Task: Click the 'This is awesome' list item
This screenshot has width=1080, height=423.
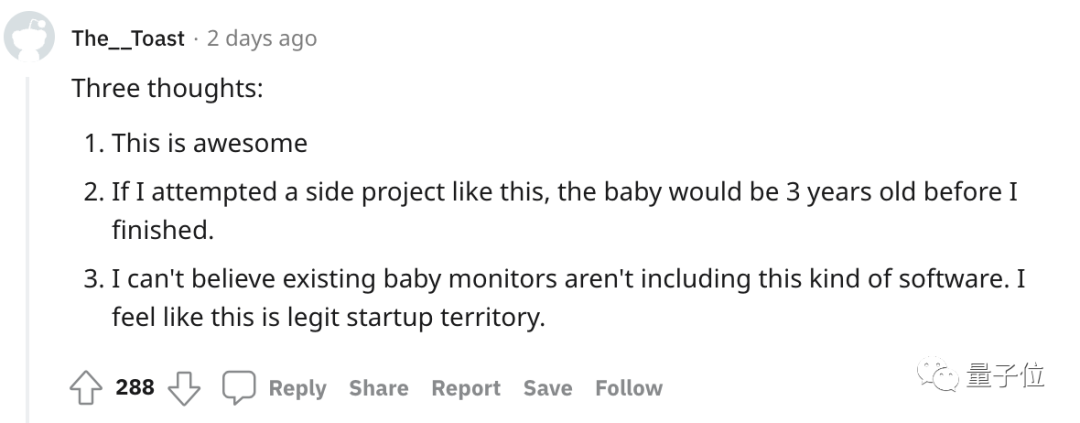Action: pos(209,143)
